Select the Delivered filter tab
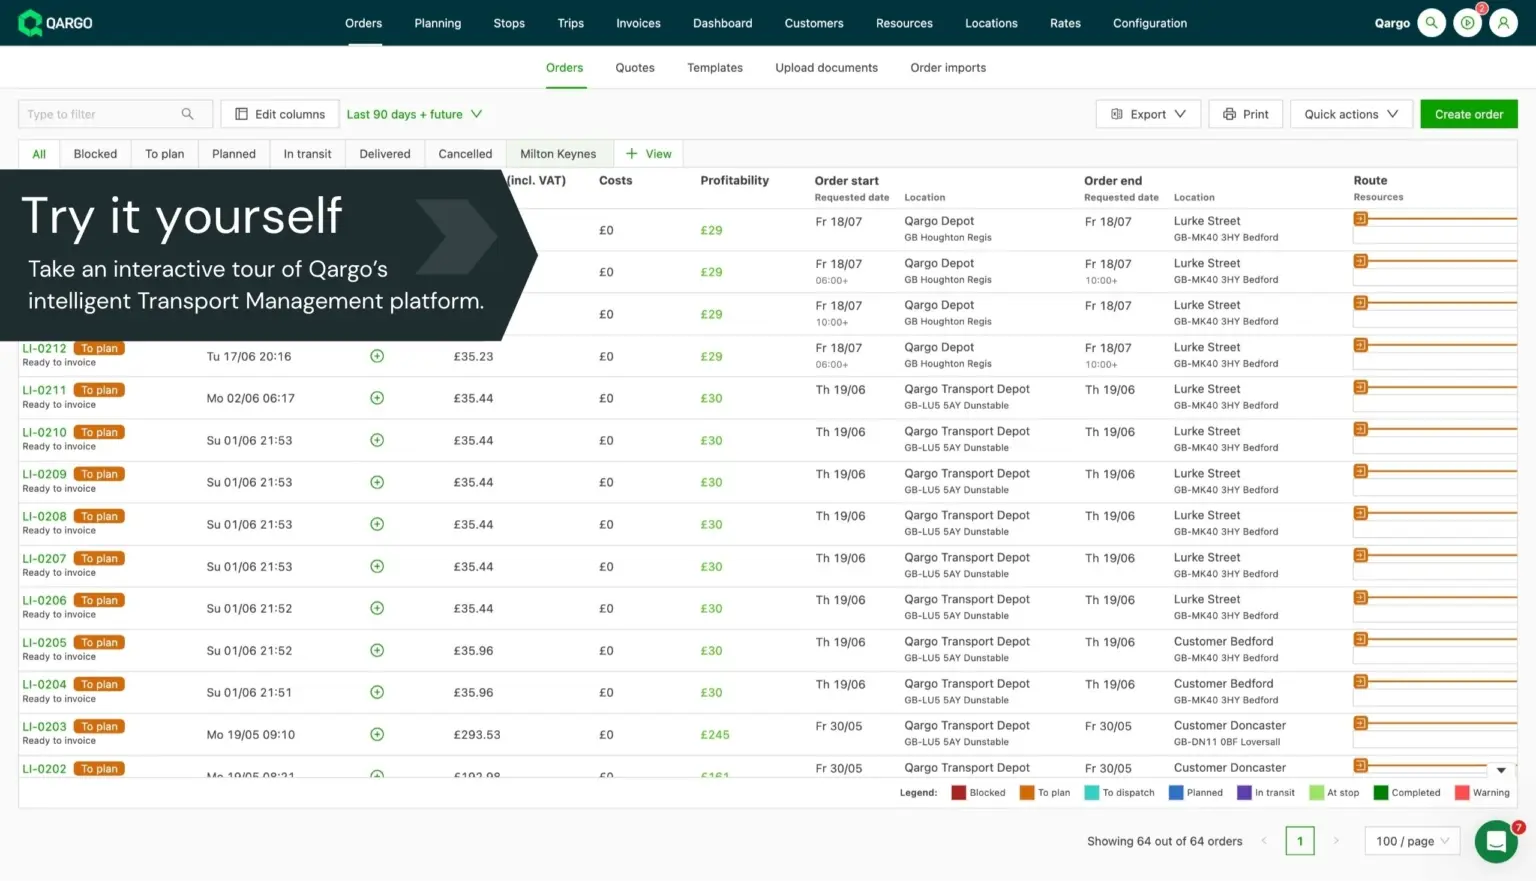 coord(384,153)
